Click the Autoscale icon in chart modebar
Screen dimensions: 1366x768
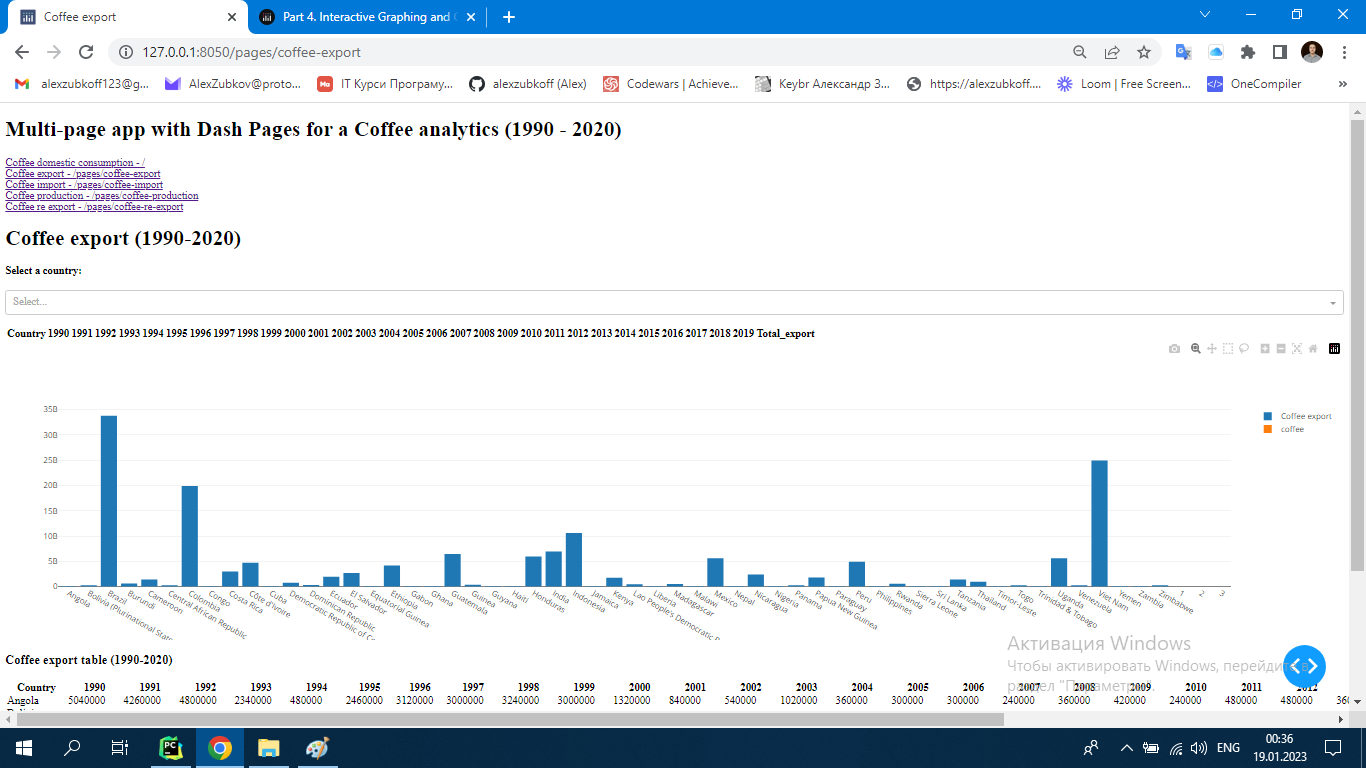1297,349
